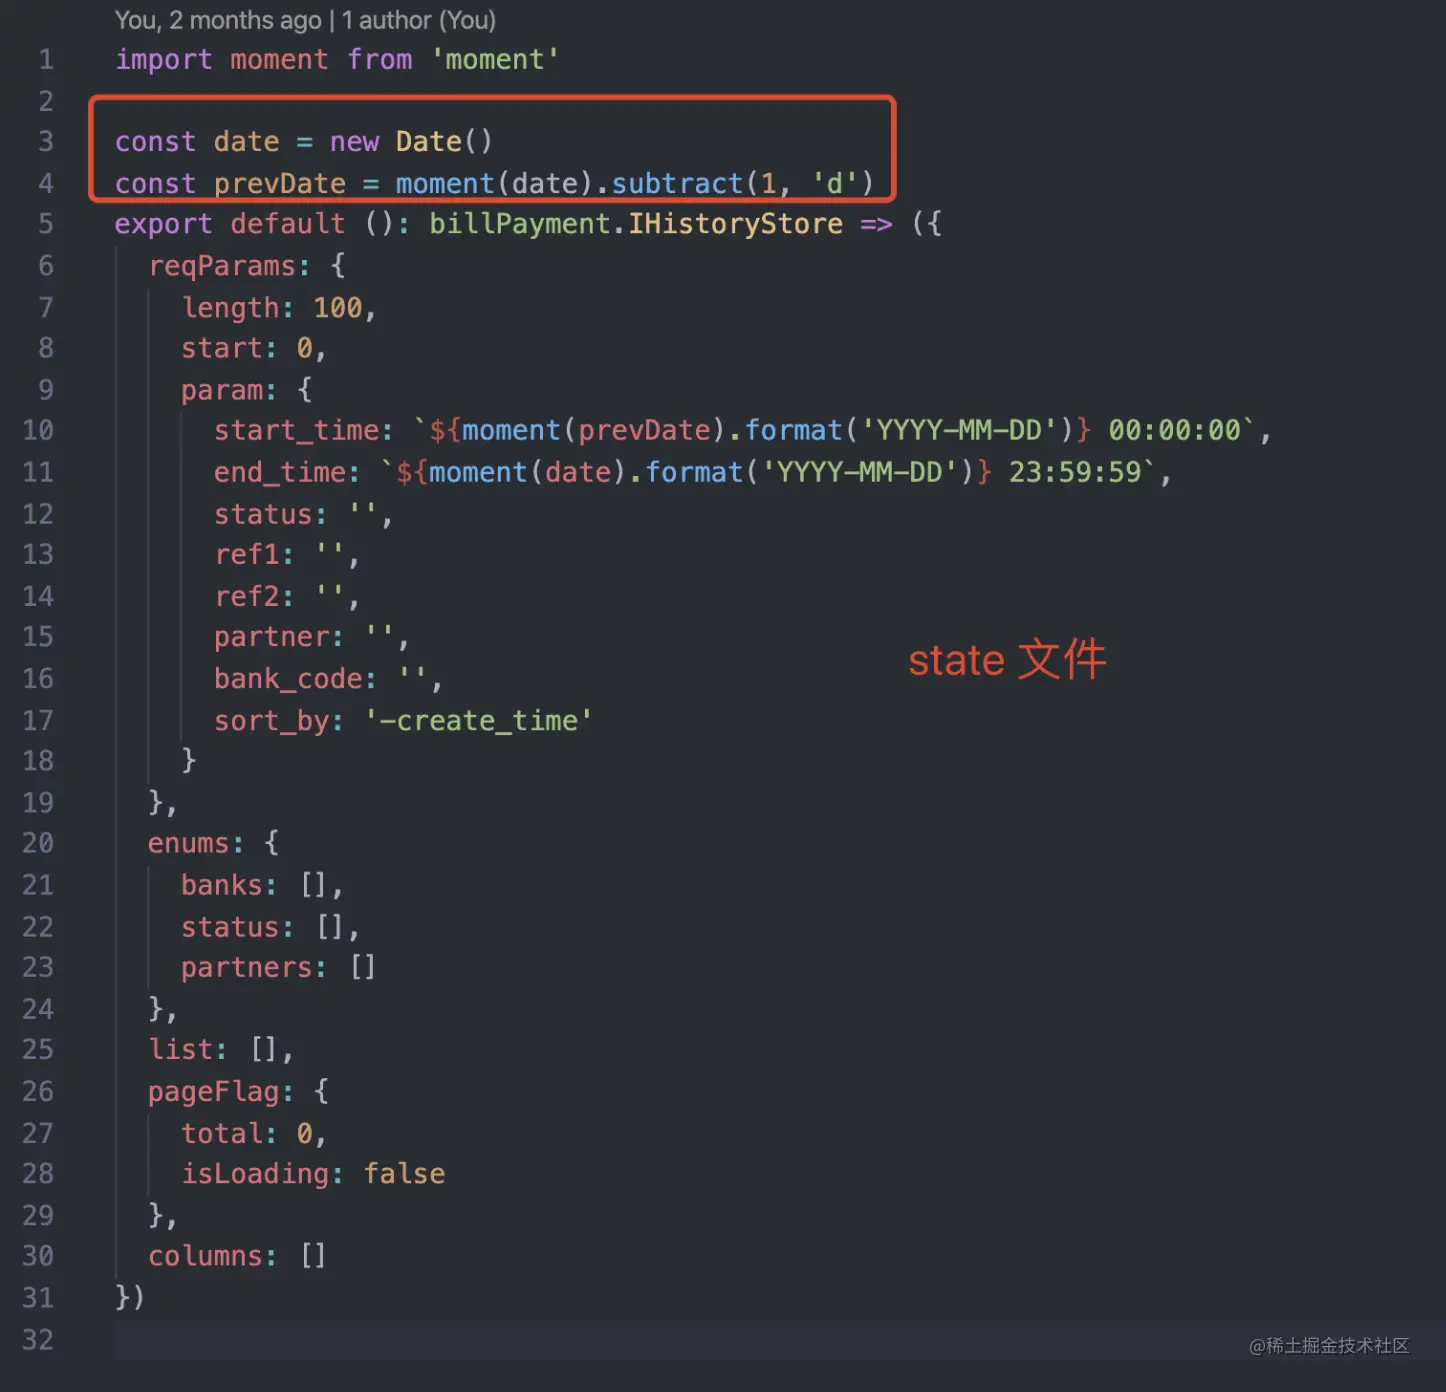Click '23:59:59' in the end_time template
The width and height of the screenshot is (1446, 1392).
pos(1075,472)
